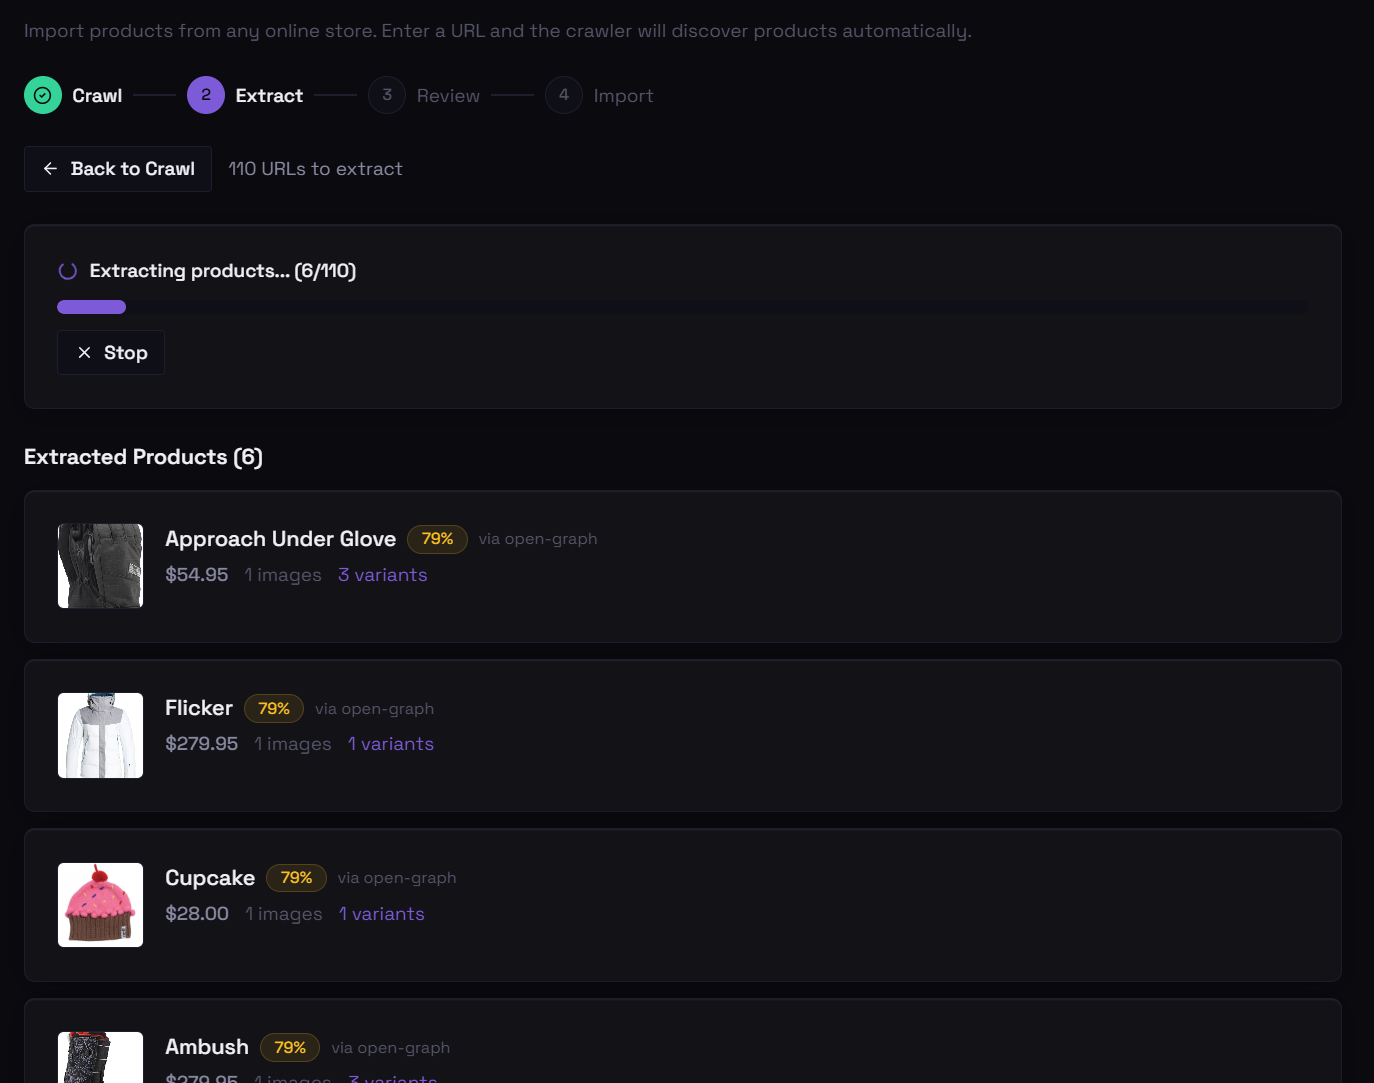Select the 79% badge next to Cupcake
This screenshot has width=1374, height=1083.
296,878
